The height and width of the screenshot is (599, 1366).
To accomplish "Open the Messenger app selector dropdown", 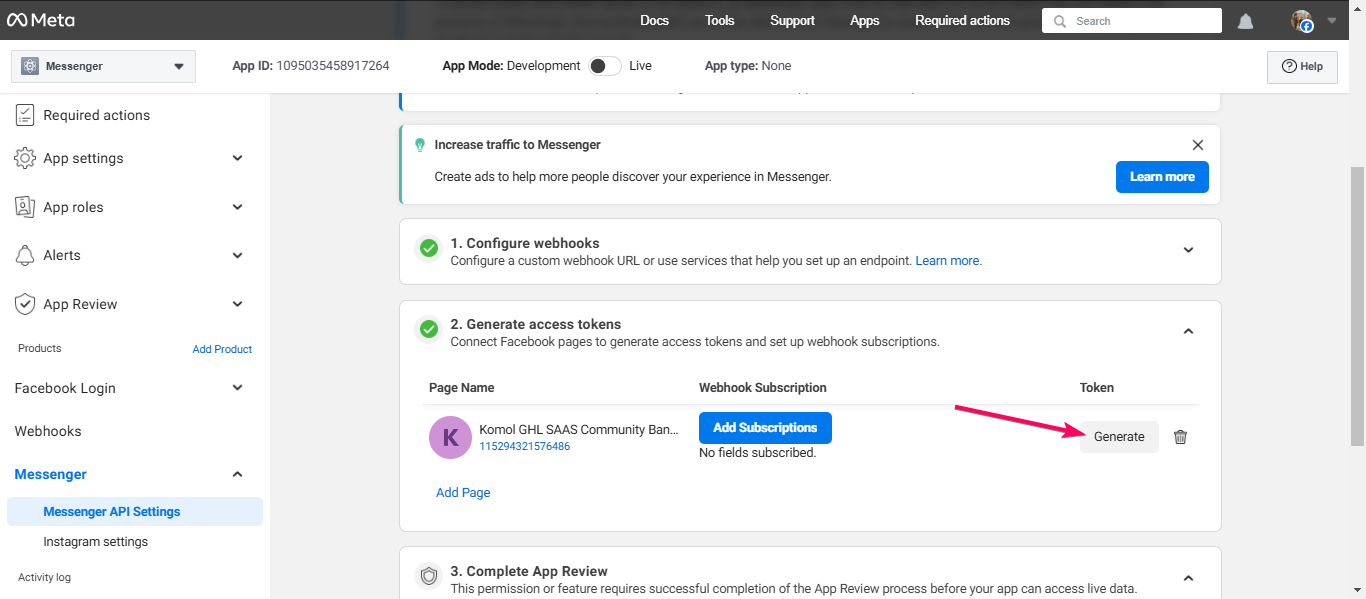I will click(x=103, y=66).
